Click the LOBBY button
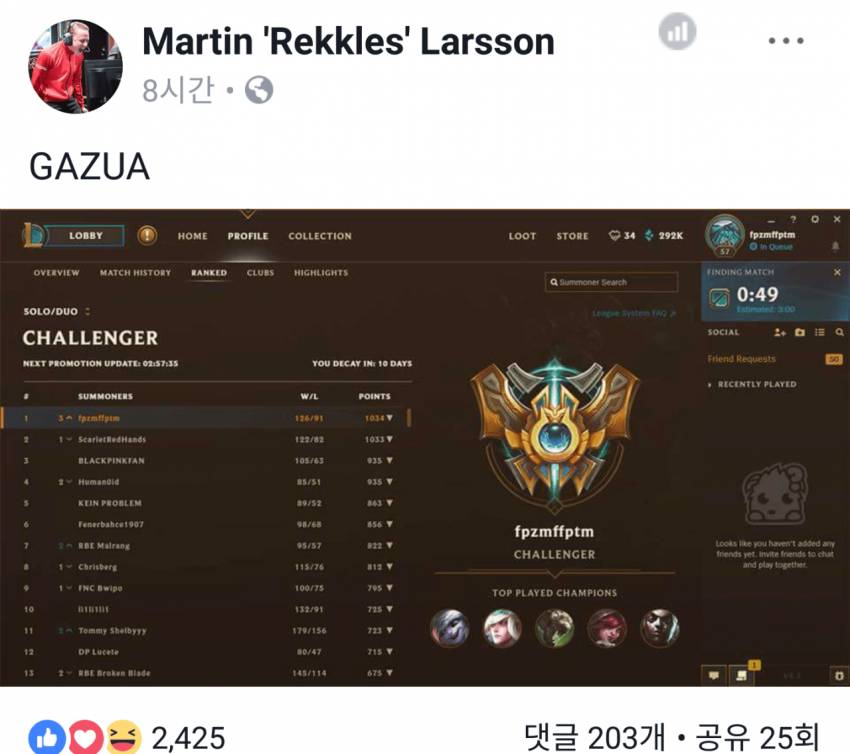This screenshot has height=754, width=850. pos(85,236)
